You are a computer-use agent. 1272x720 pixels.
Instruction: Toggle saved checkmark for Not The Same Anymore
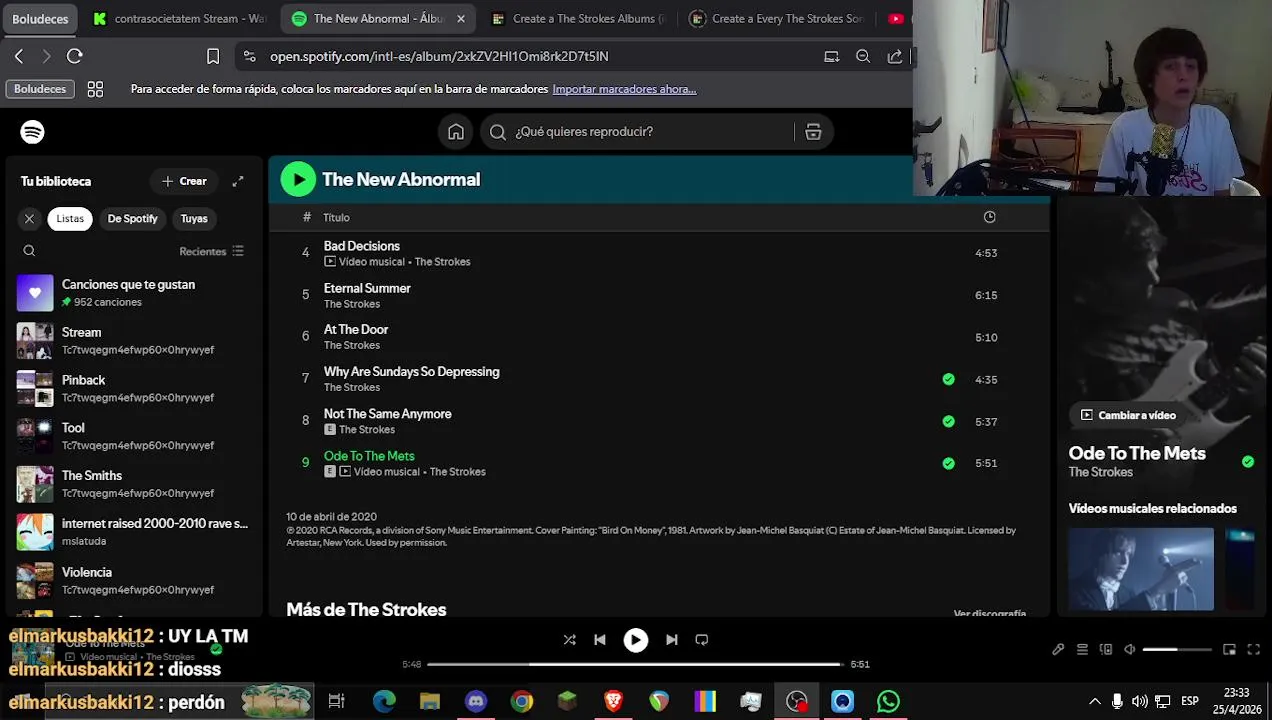tap(948, 421)
